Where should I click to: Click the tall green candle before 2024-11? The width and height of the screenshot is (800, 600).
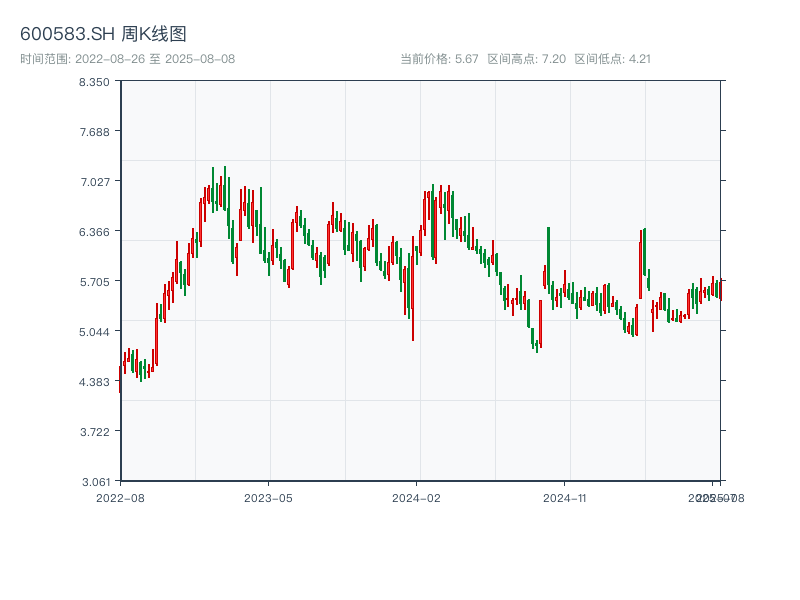[x=548, y=260]
